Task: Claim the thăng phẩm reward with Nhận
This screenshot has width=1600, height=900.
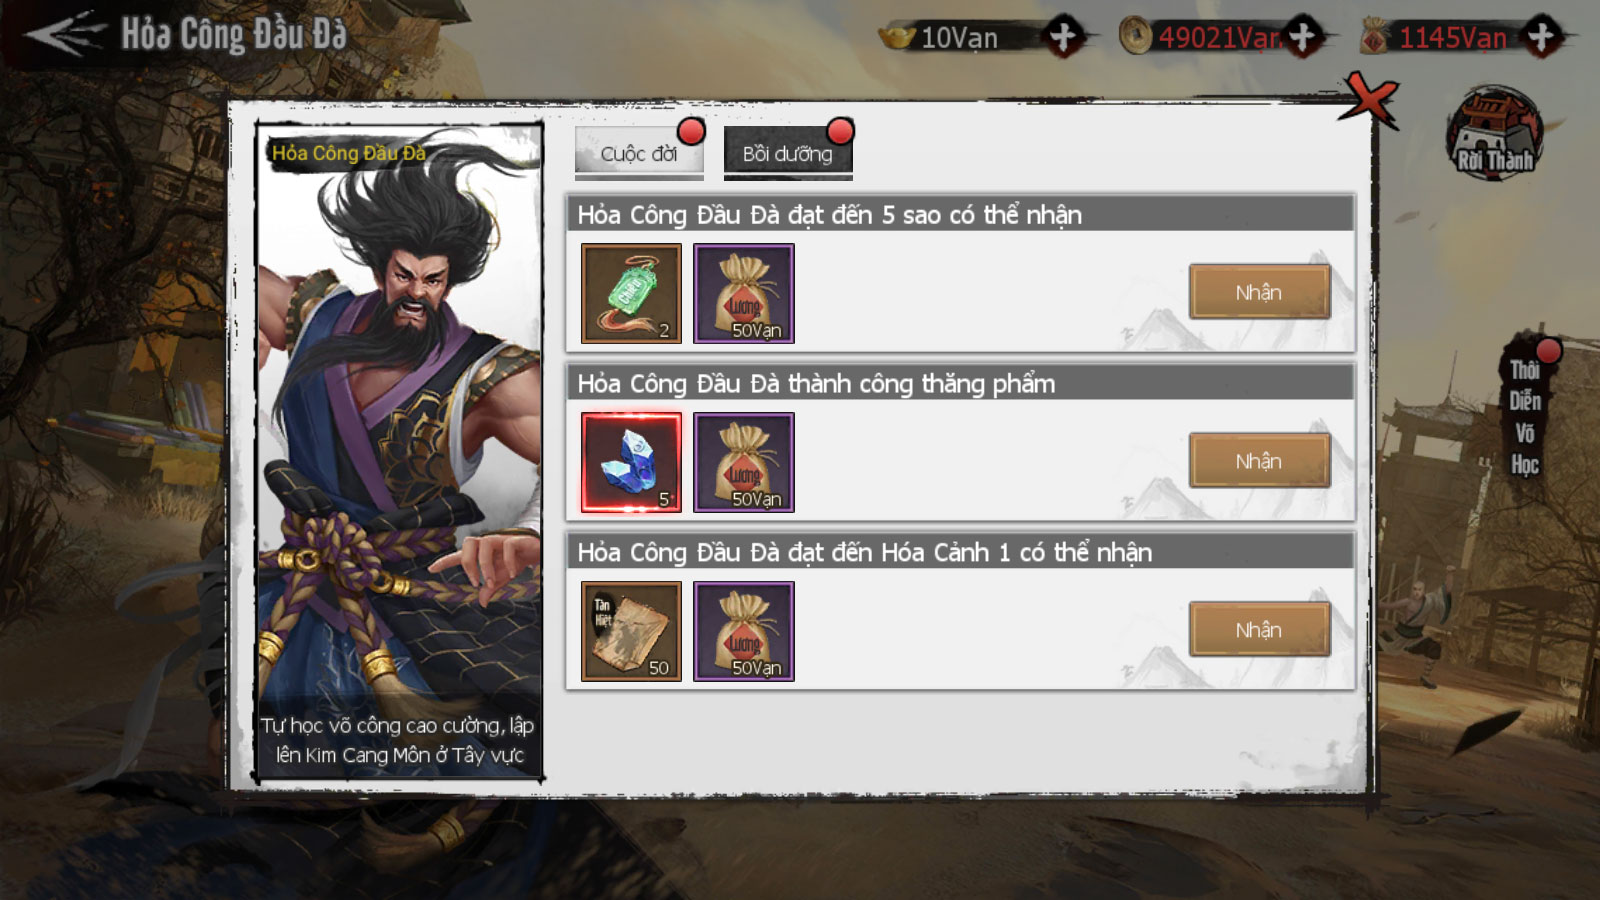Action: pos(1259,461)
